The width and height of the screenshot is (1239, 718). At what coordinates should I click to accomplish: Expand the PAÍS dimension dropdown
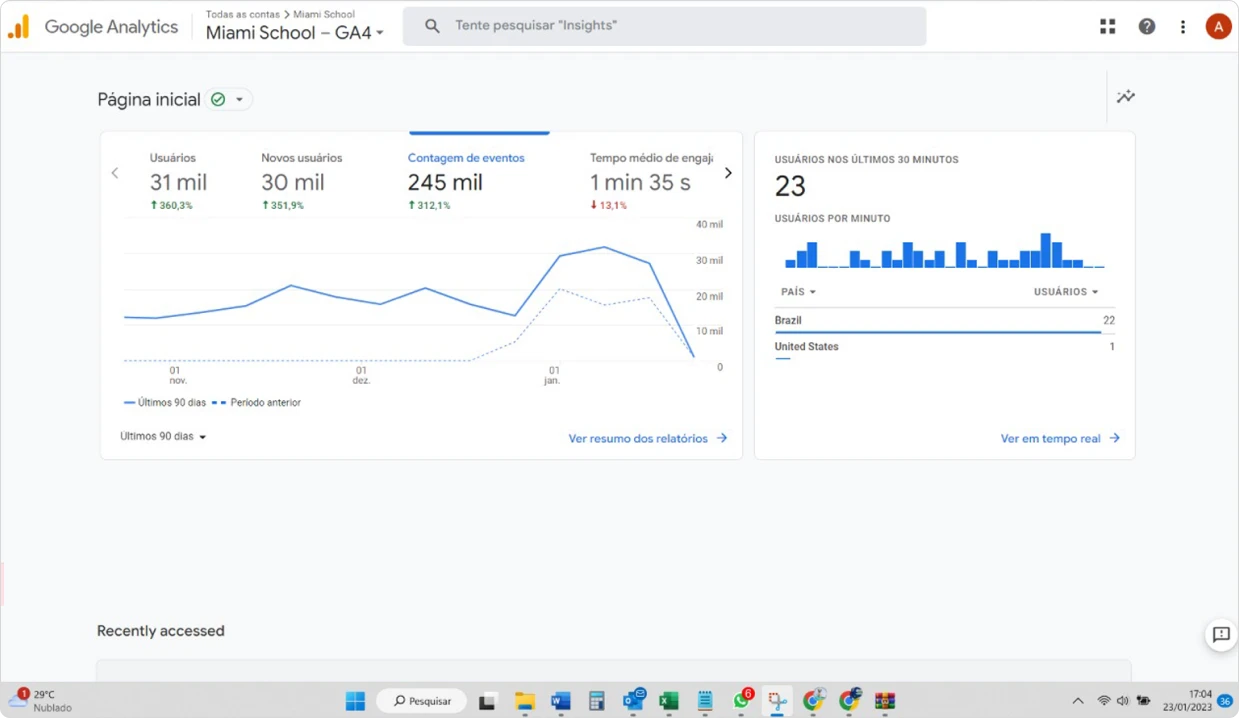point(798,292)
